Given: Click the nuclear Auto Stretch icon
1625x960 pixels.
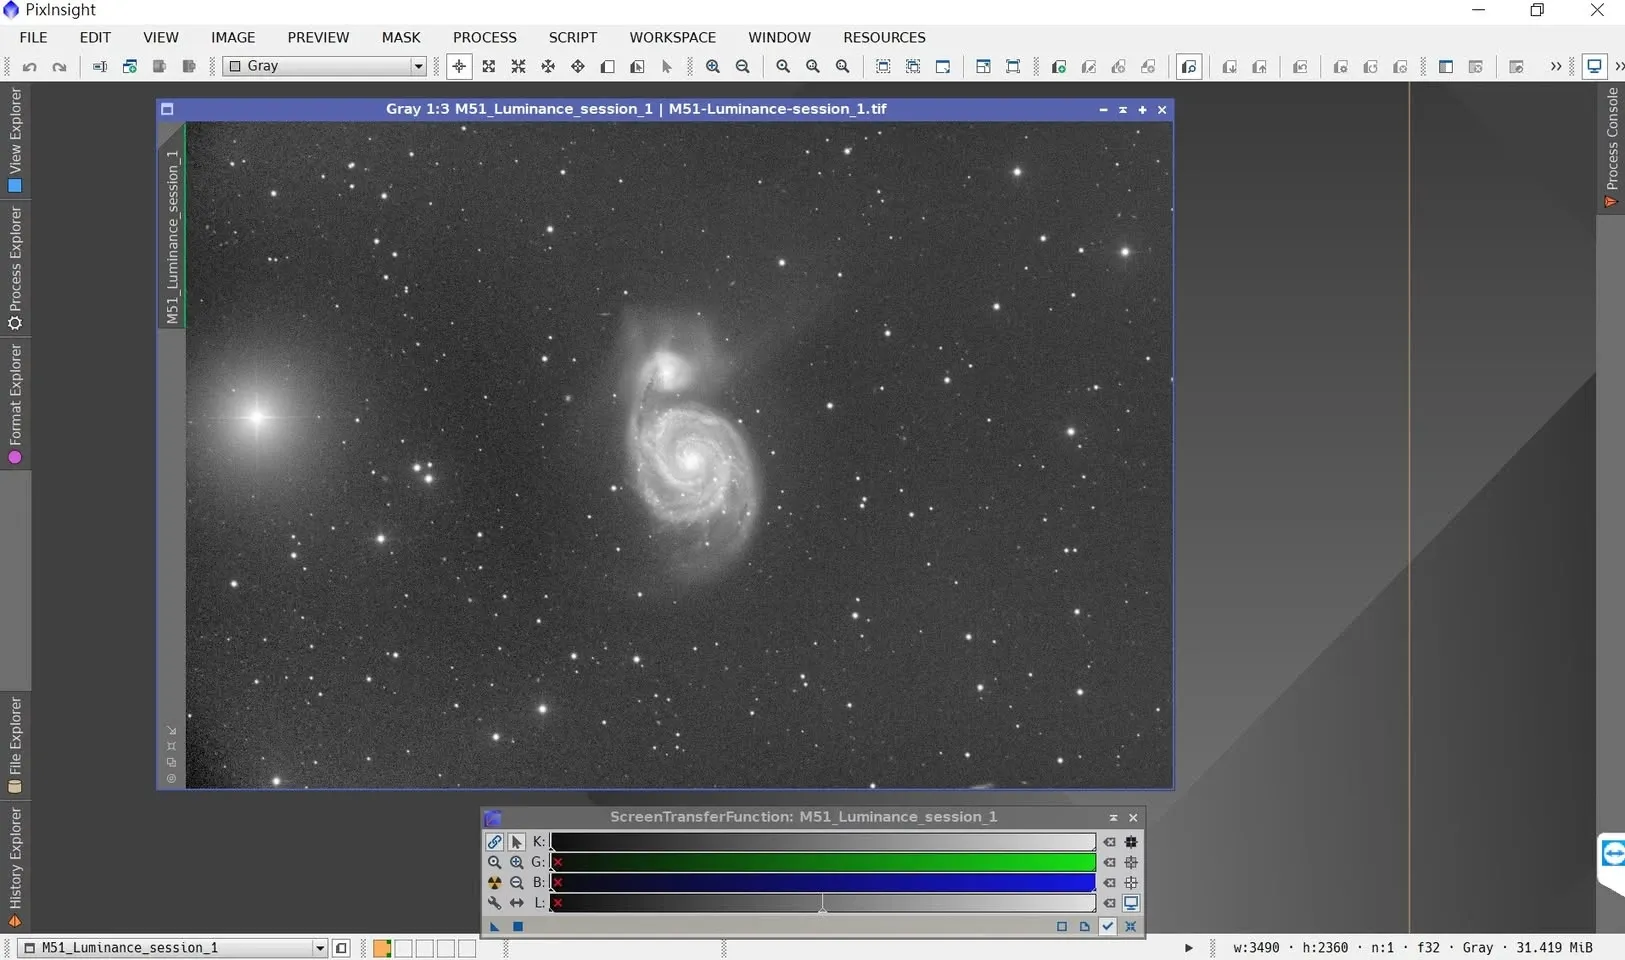Looking at the screenshot, I should point(494,883).
